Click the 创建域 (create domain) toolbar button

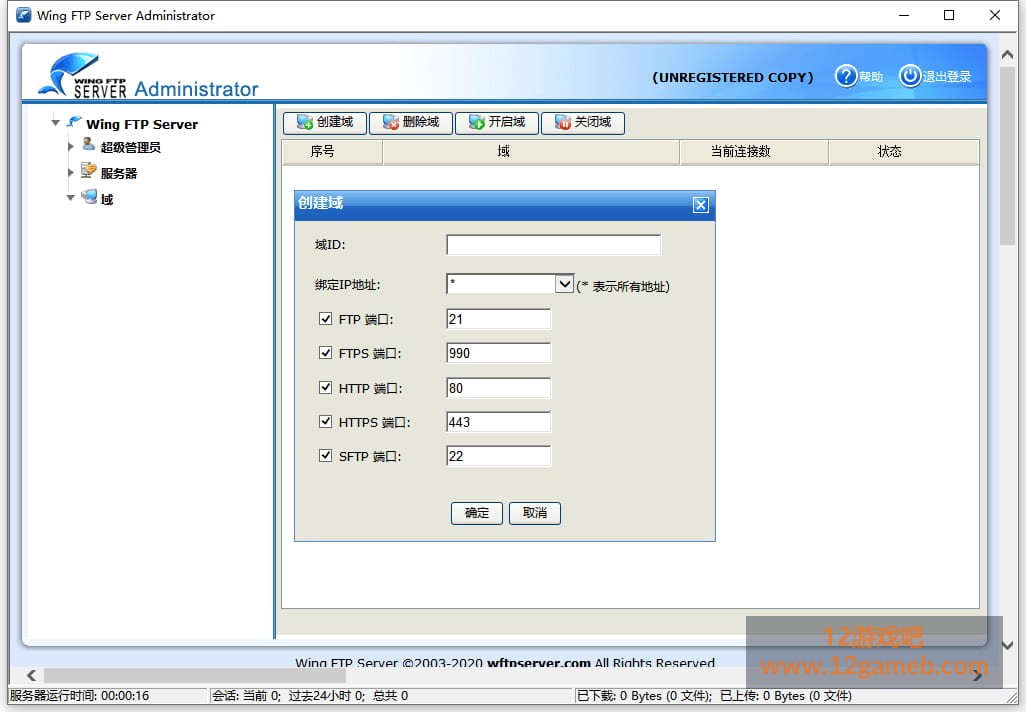coord(325,122)
